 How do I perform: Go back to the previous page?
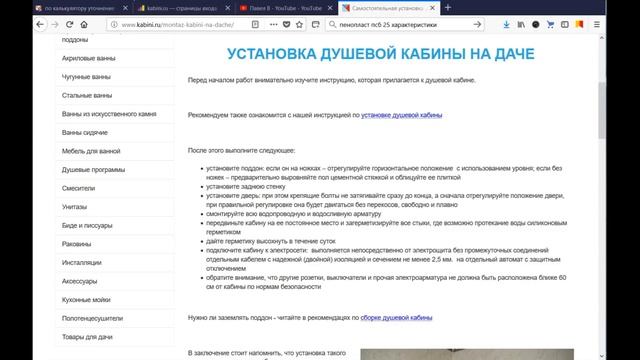click(40, 24)
